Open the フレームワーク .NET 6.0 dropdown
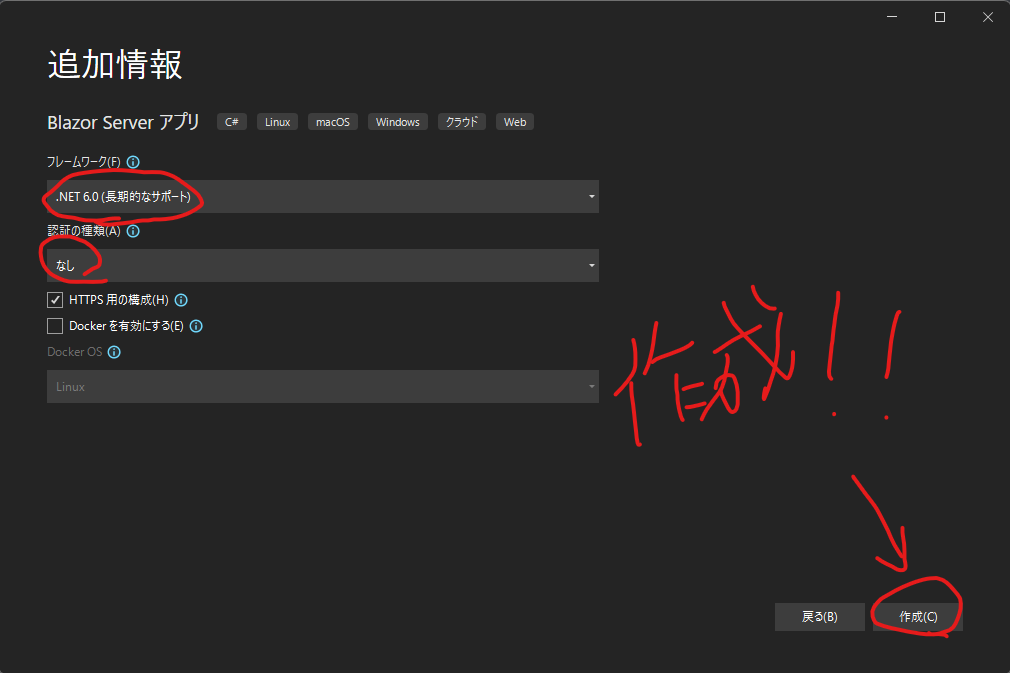 coord(323,196)
